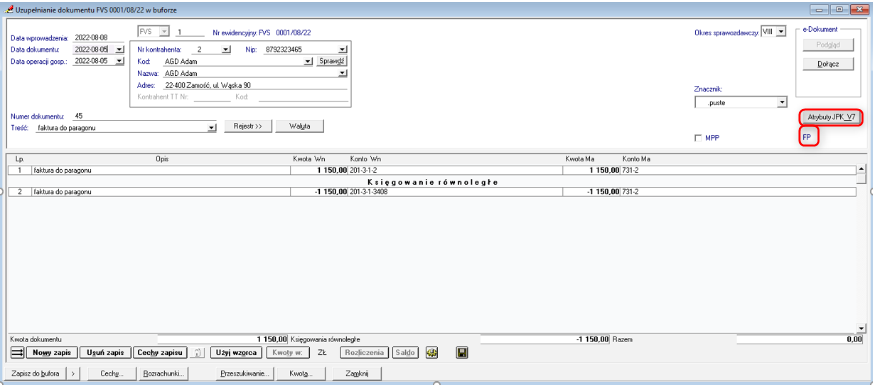Click the yellow gear icon near Saldo

(x=432, y=353)
